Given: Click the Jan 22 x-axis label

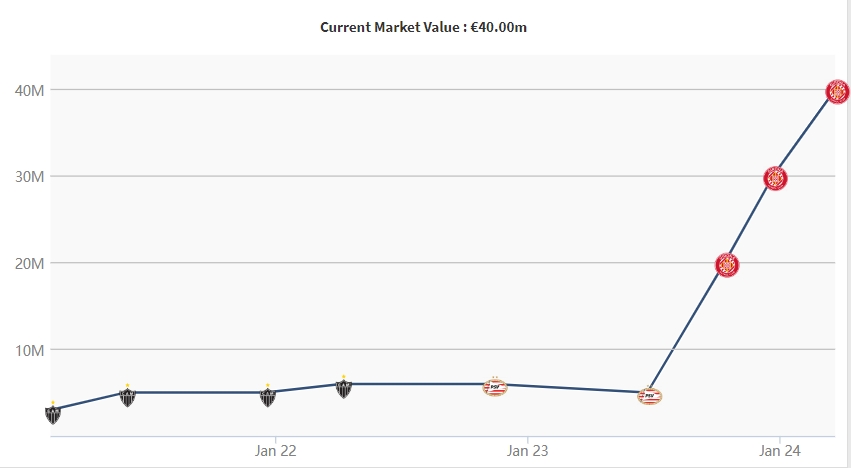Looking at the screenshot, I should (x=275, y=451).
